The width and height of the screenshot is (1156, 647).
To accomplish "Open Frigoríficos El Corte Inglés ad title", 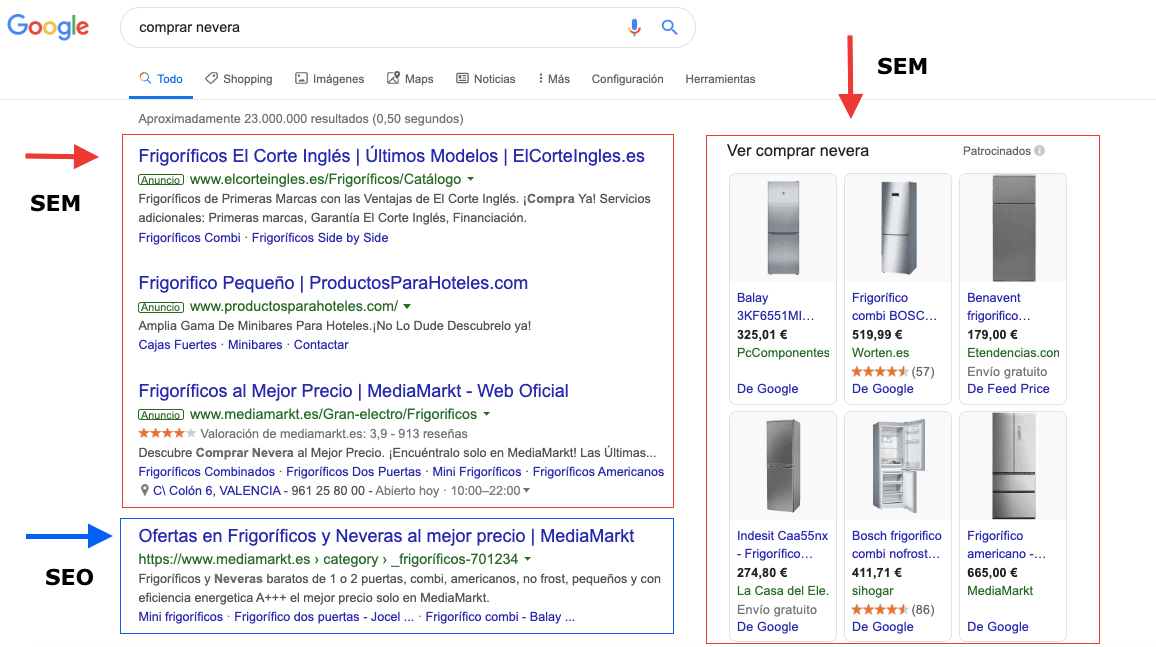I will 391,156.
